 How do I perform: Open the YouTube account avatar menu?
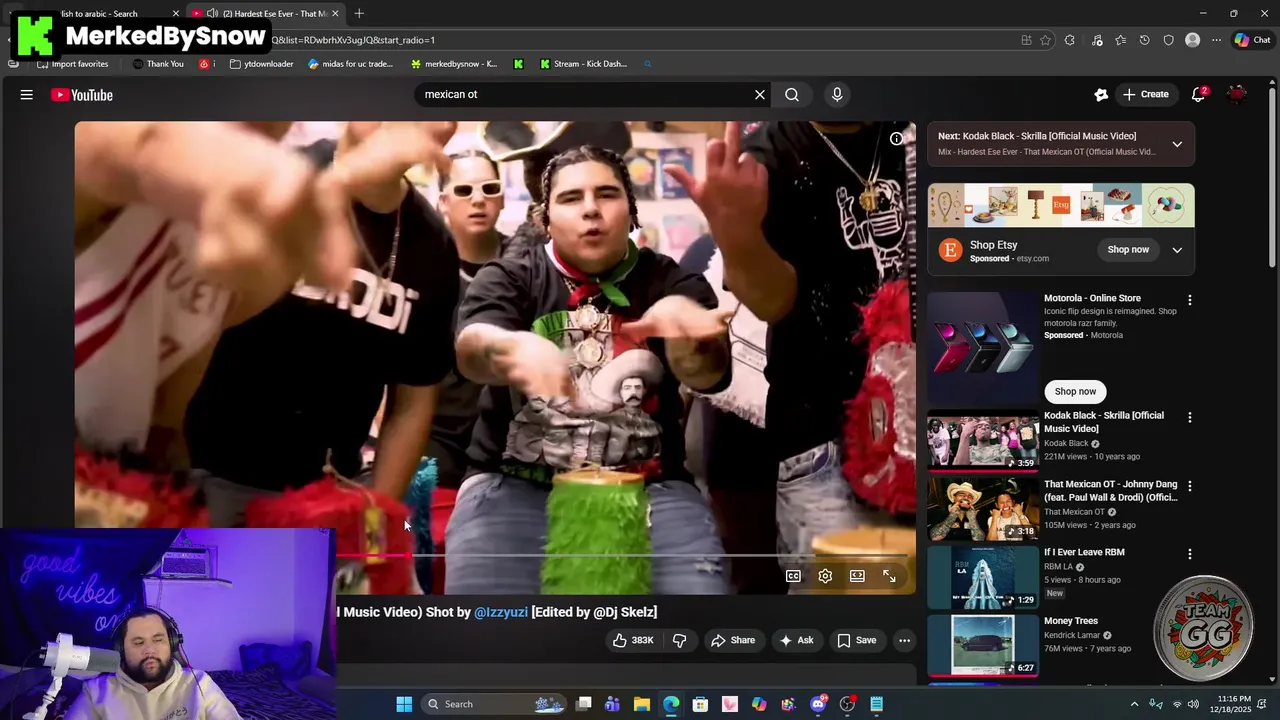coord(1237,95)
